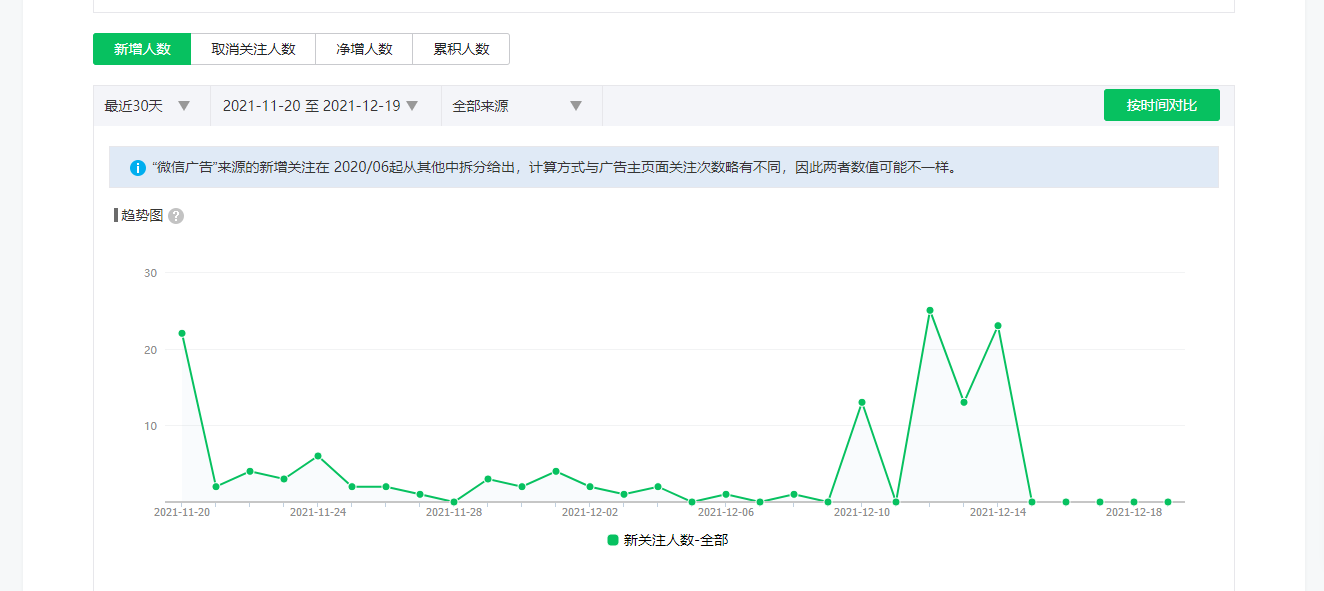Expand the 全部来源 source dropdown
Screen dimensions: 1324x591
click(x=517, y=106)
